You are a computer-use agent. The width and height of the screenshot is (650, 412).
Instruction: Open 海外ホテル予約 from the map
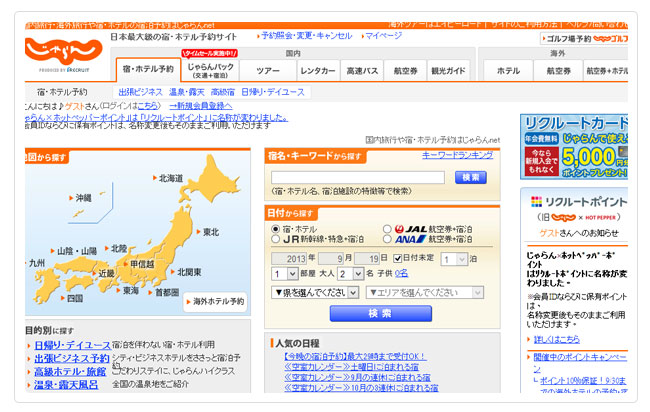coord(216,301)
